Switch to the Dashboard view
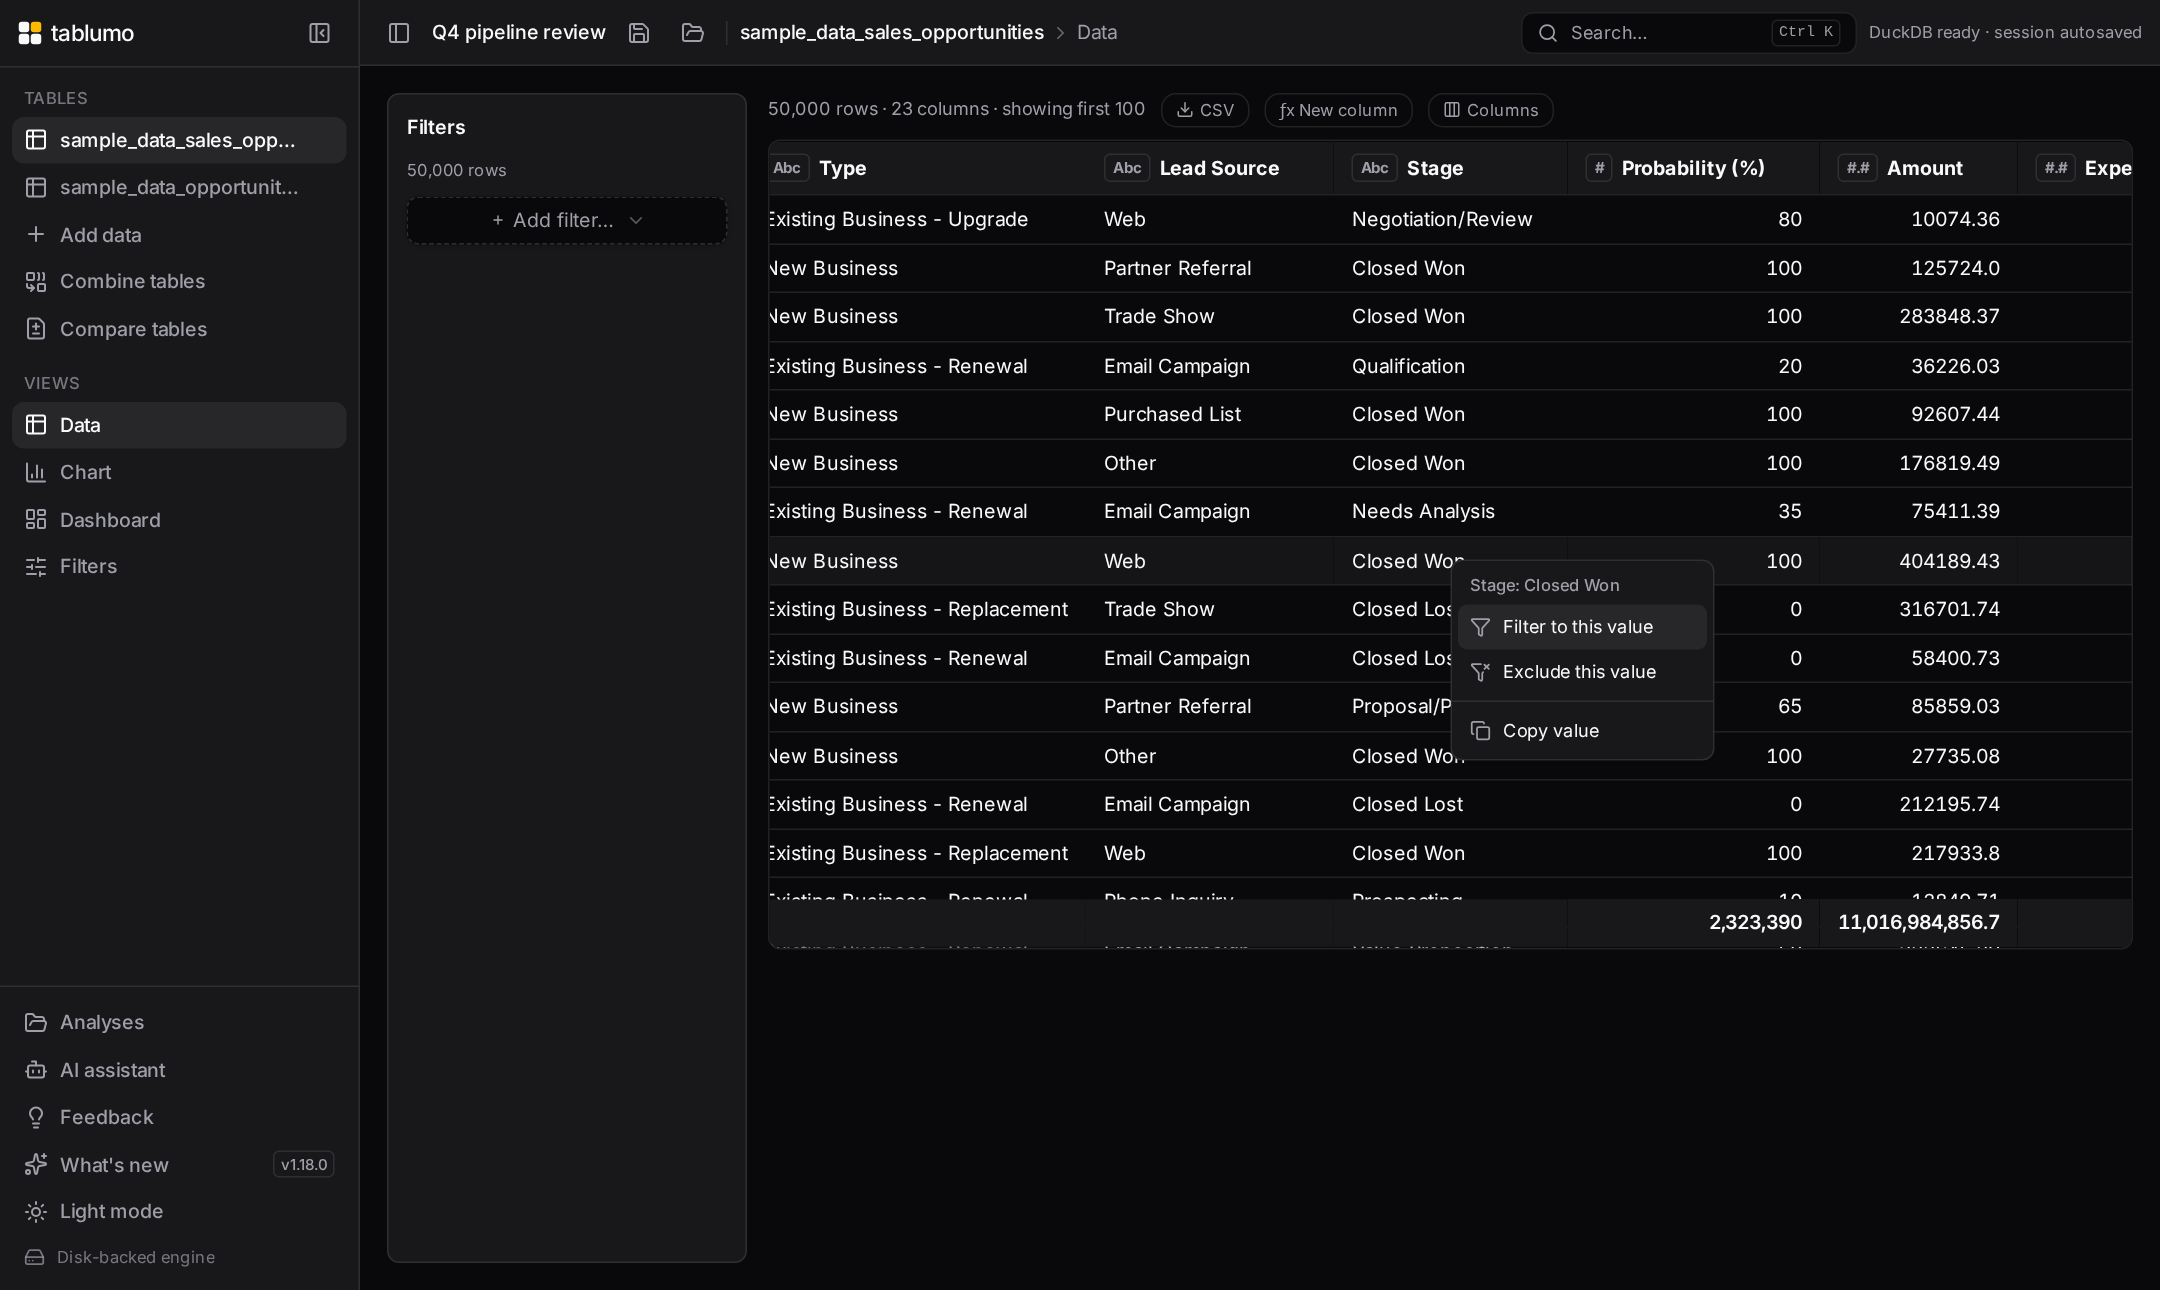Viewport: 2160px width, 1290px height. coord(179,520)
